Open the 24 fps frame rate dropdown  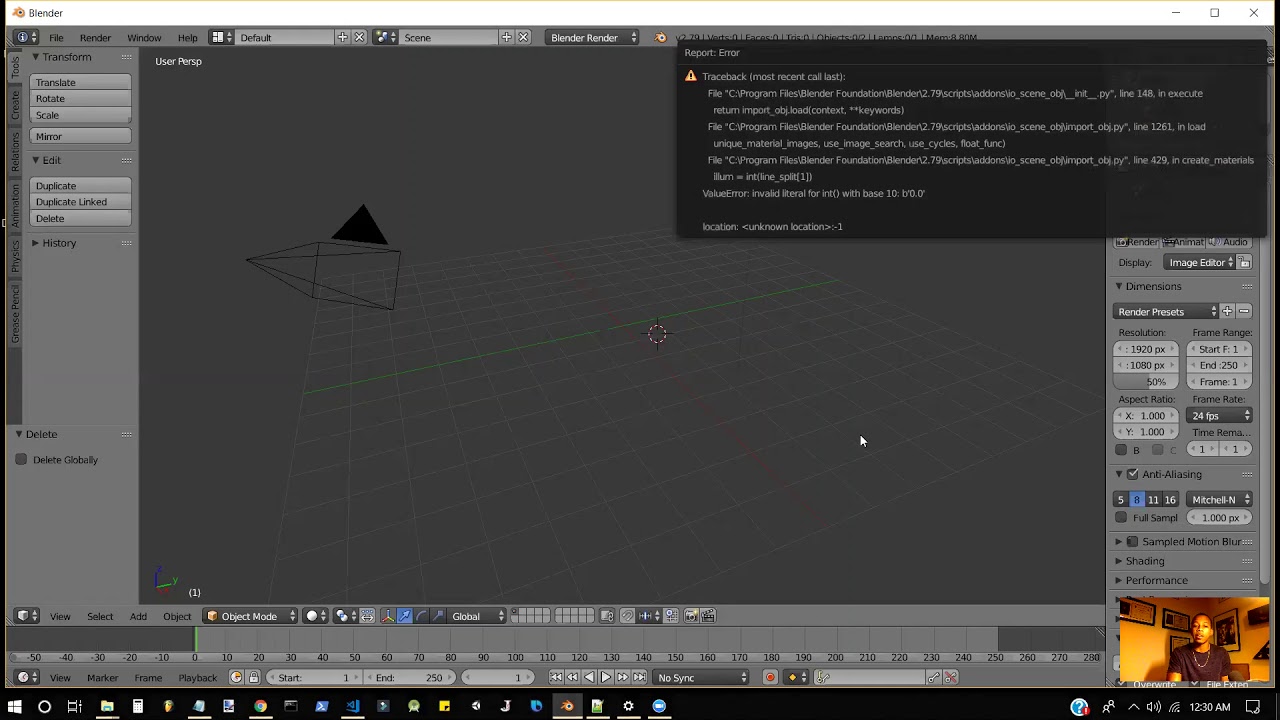click(1220, 416)
